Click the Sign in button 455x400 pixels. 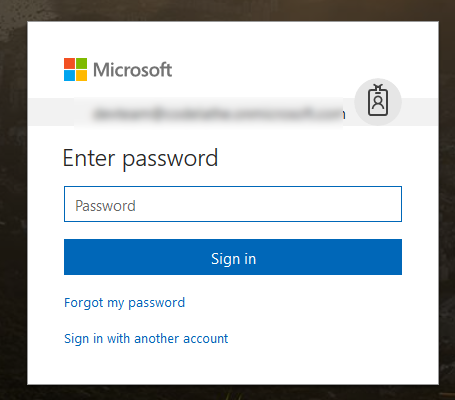click(233, 257)
